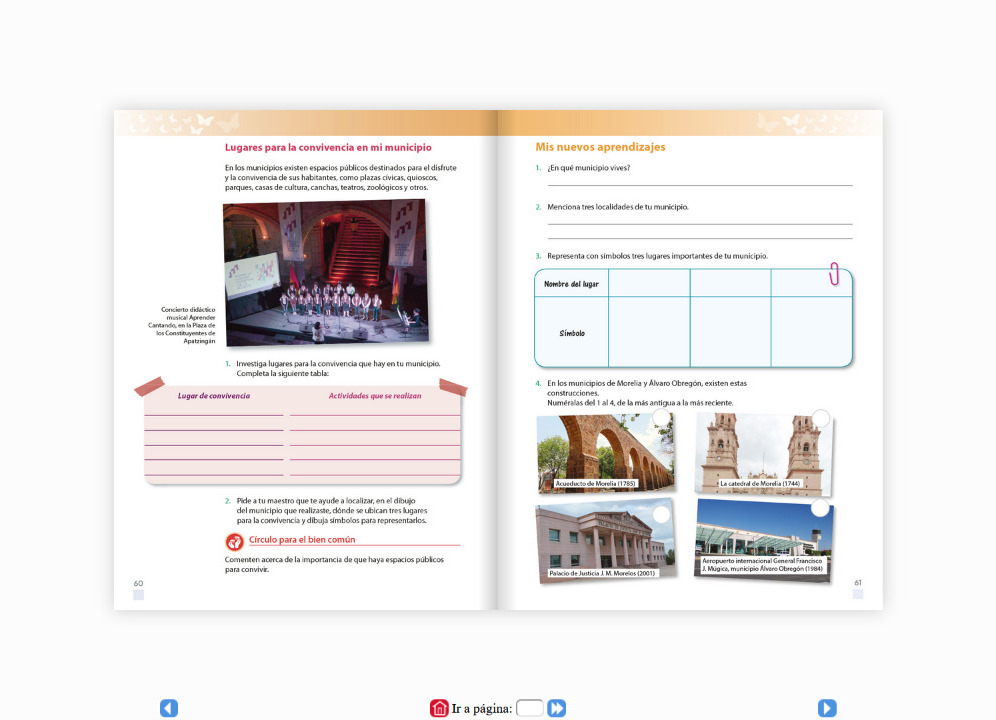Click the 'Lugar de convivencia' column header
The image size is (996, 720).
(214, 396)
